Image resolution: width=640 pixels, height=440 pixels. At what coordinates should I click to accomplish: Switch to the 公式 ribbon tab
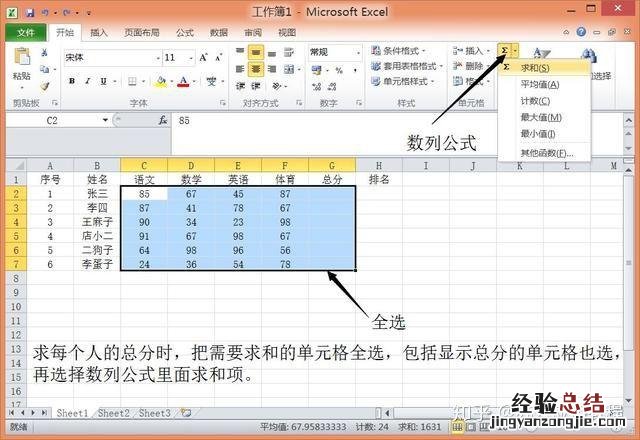[185, 33]
